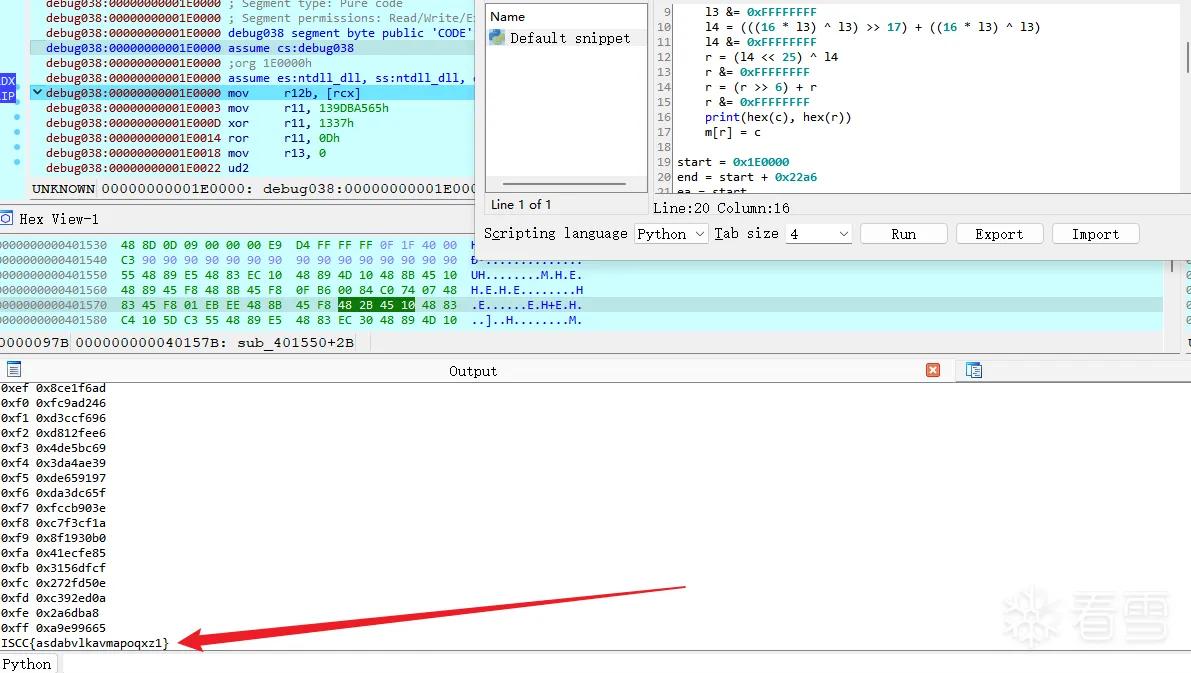
Task: Select the Hex View-1 tab
Action: pos(58,220)
